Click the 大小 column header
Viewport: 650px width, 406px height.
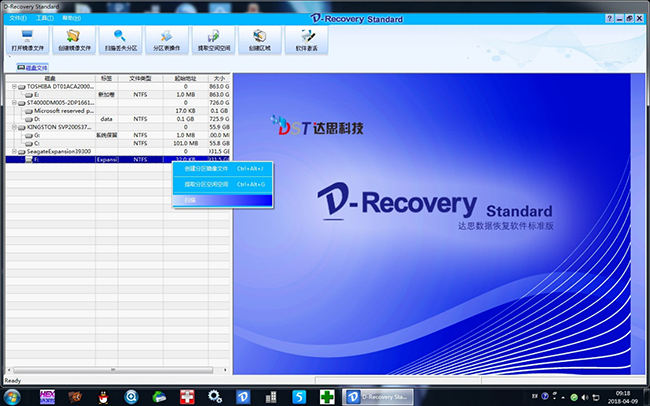tap(219, 78)
